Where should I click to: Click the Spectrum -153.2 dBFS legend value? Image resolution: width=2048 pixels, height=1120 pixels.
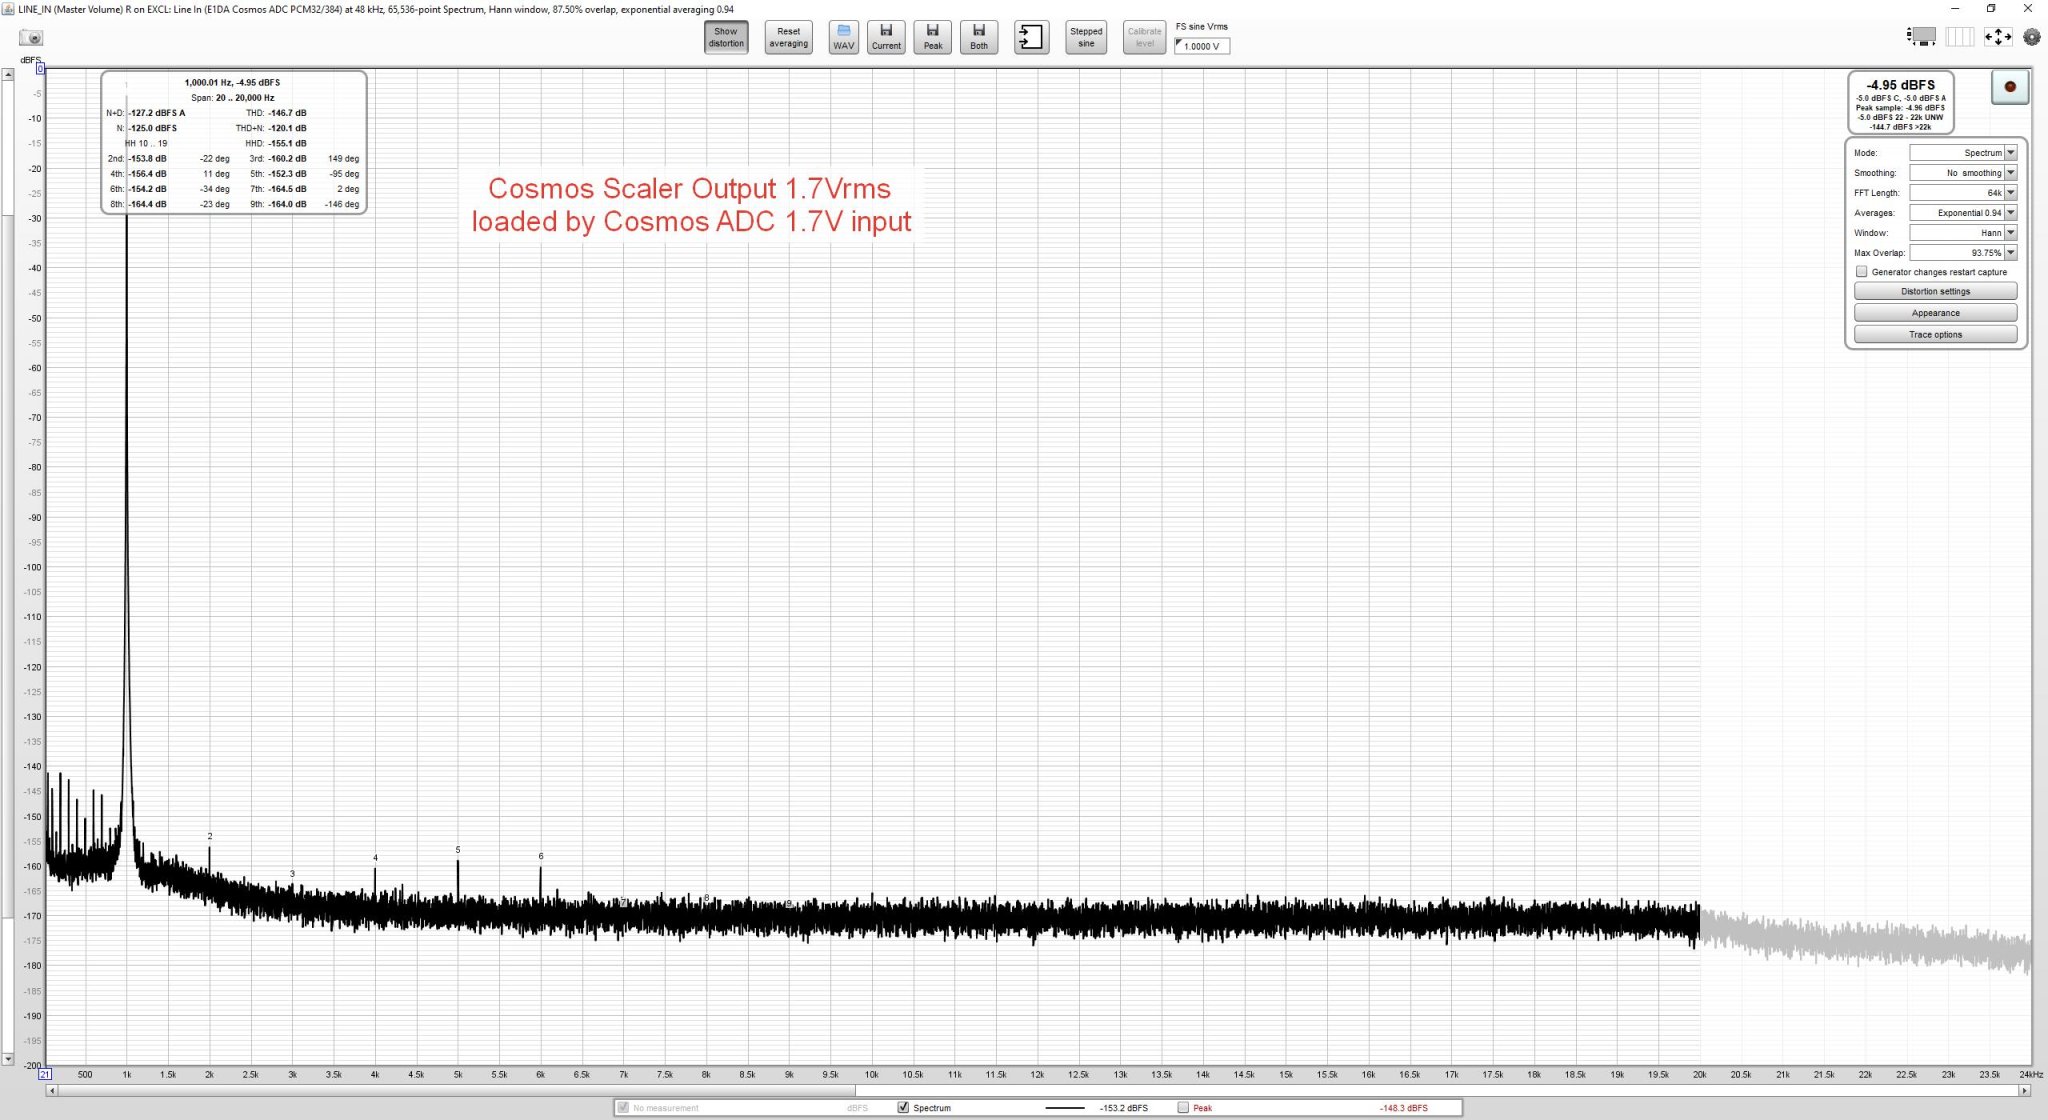[x=1124, y=1108]
